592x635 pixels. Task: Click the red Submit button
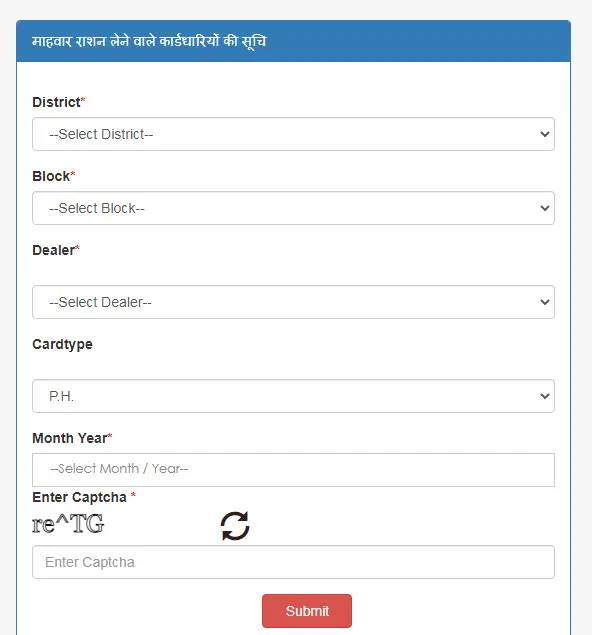[307, 611]
